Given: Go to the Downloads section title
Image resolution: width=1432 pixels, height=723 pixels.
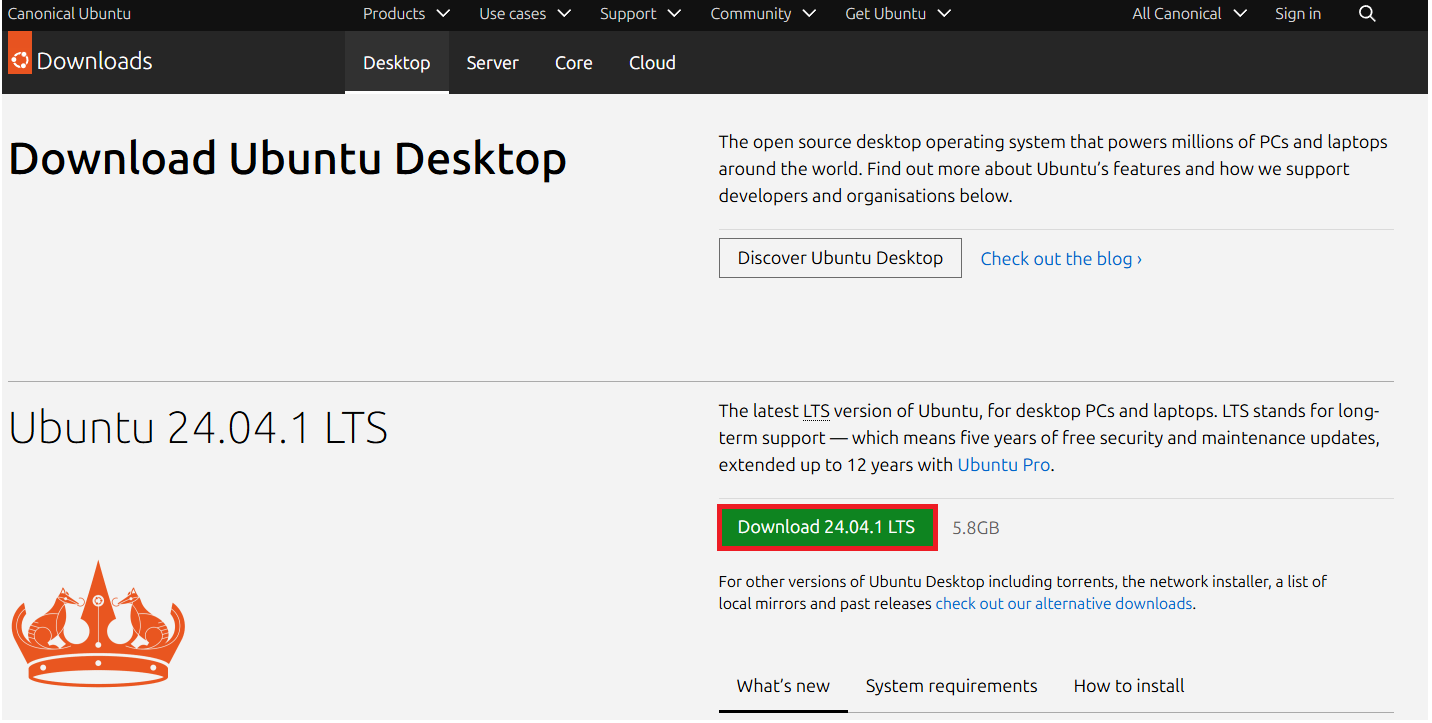Looking at the screenshot, I should click(x=95, y=61).
